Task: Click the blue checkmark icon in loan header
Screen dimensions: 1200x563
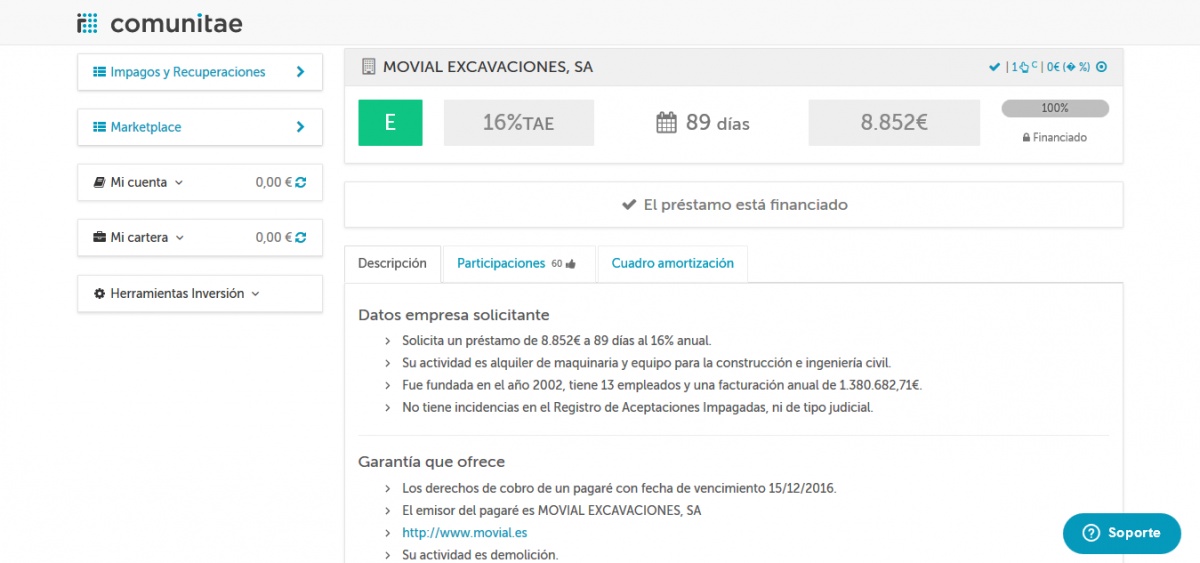Action: click(994, 67)
